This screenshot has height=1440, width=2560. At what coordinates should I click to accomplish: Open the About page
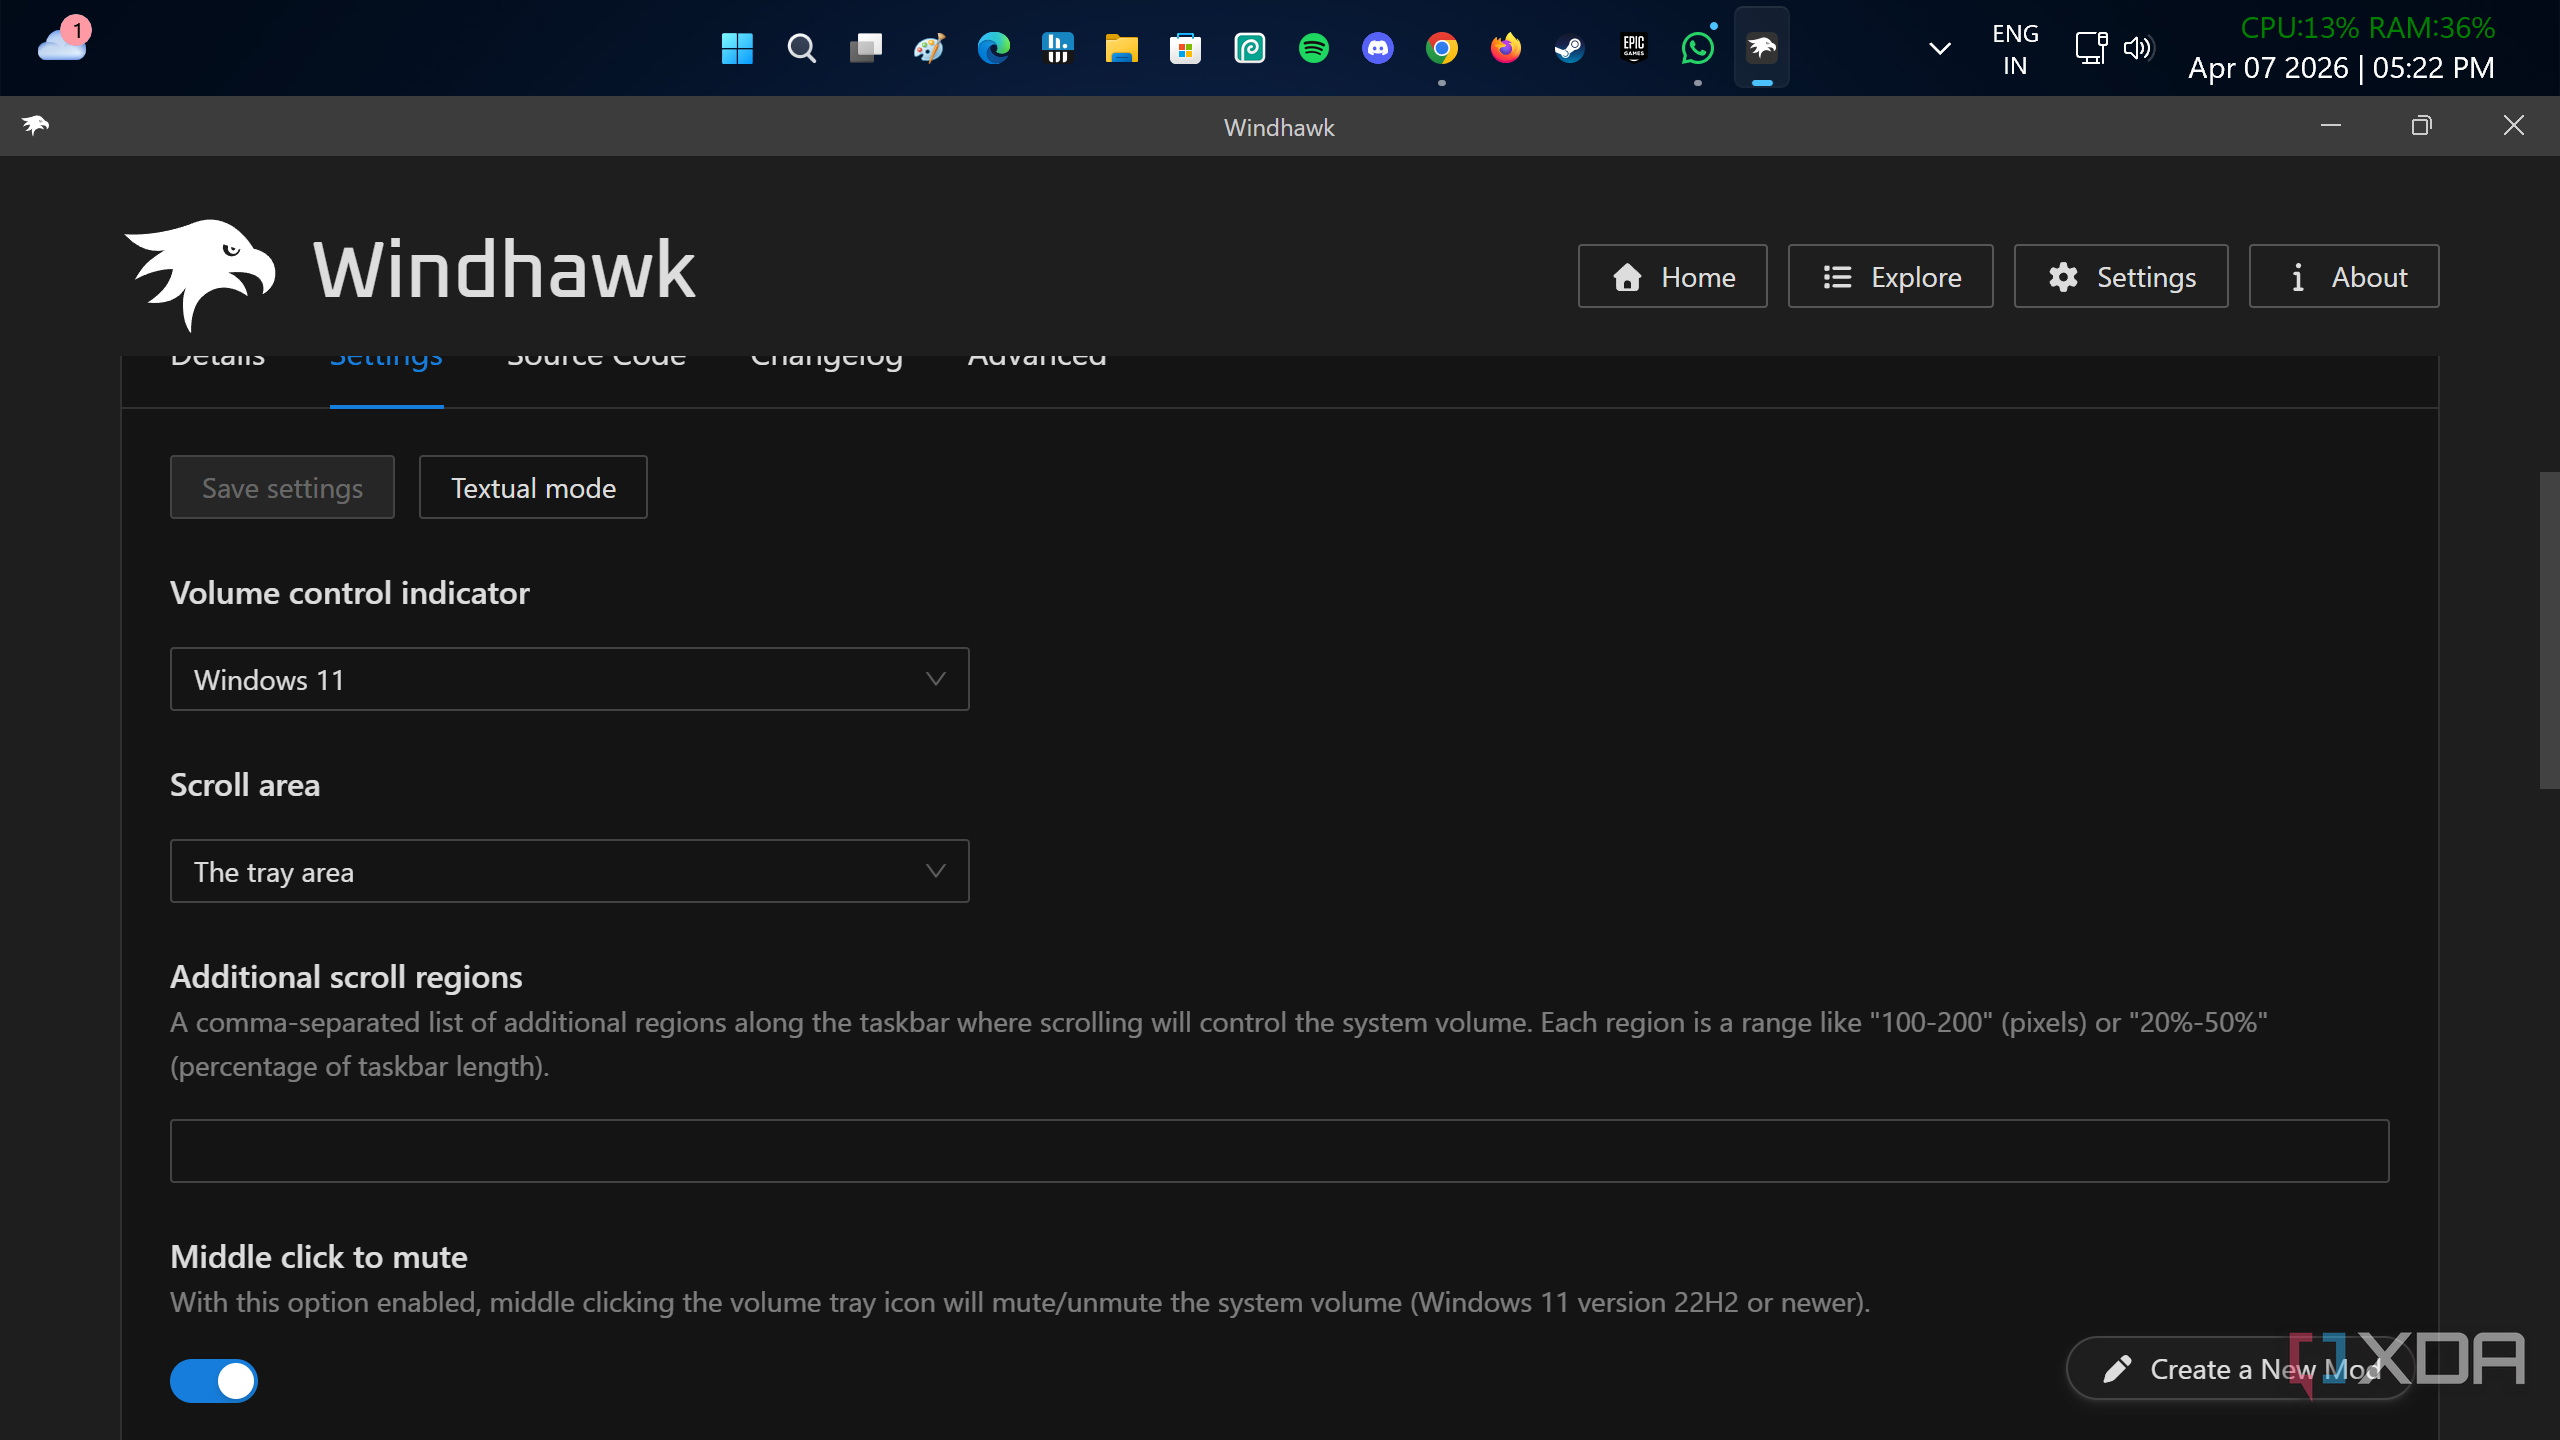click(2344, 276)
